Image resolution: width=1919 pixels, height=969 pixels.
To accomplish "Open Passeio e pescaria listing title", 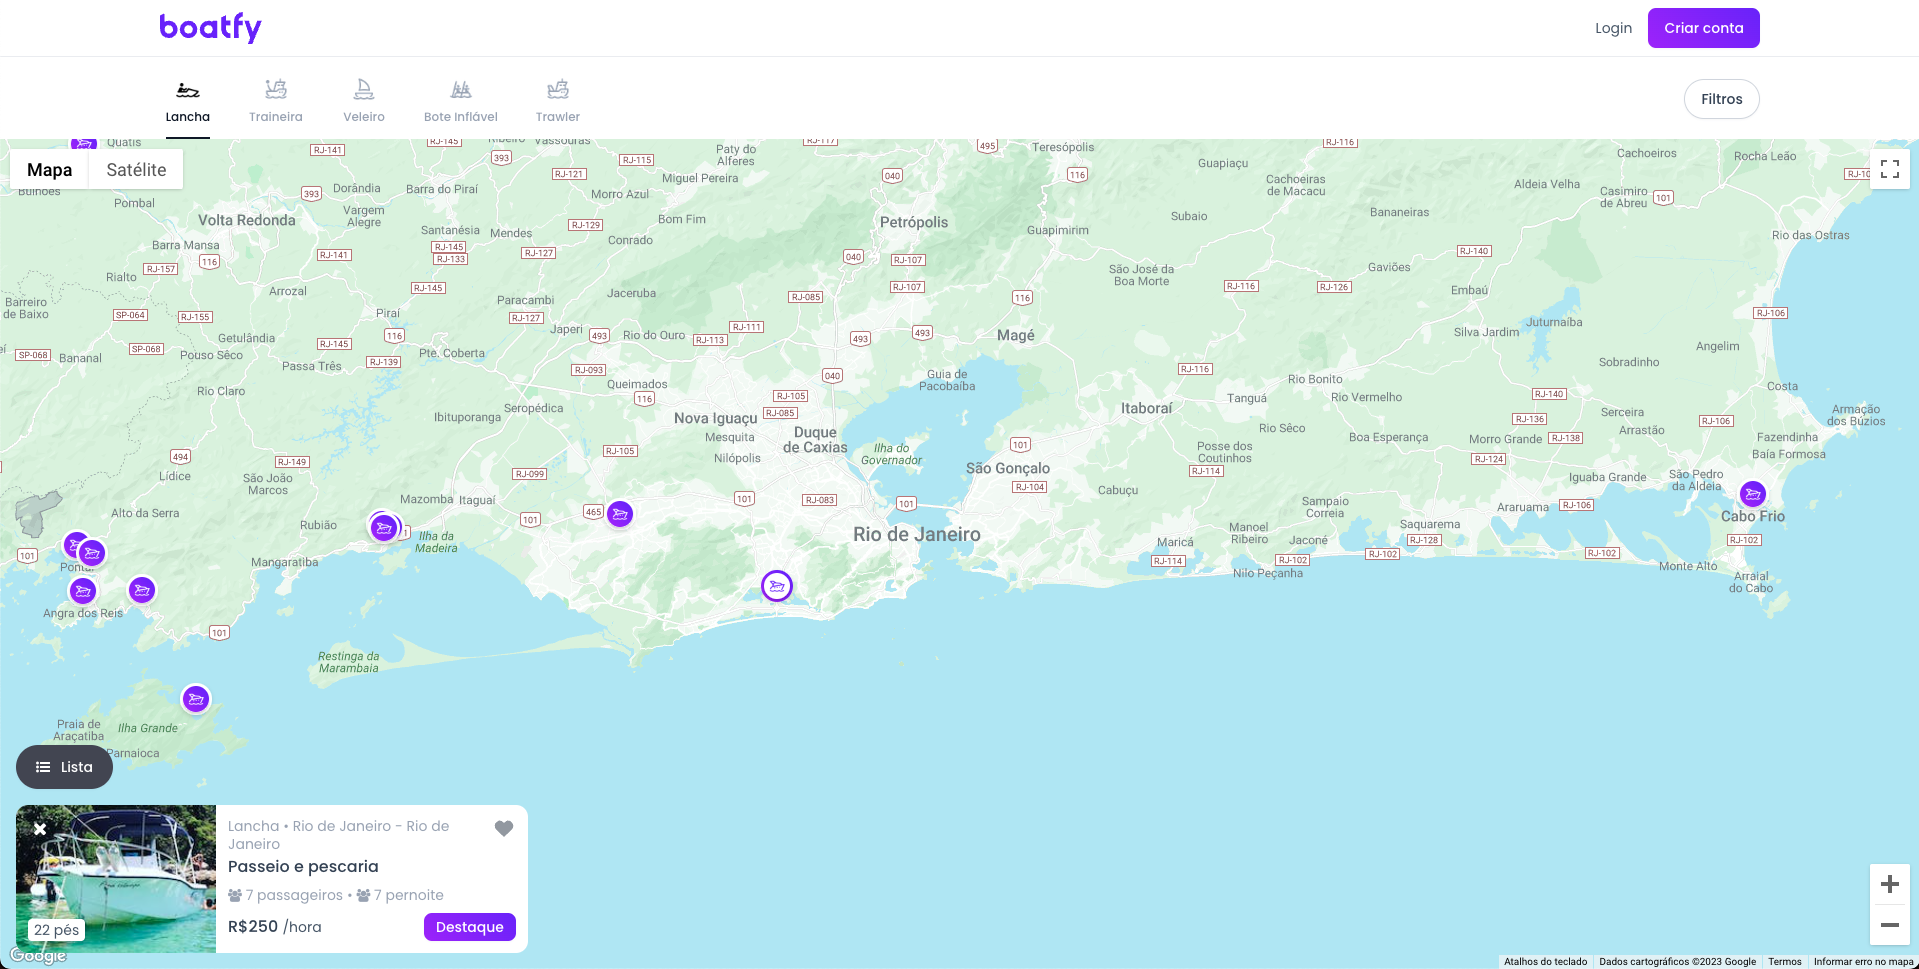I will point(303,867).
